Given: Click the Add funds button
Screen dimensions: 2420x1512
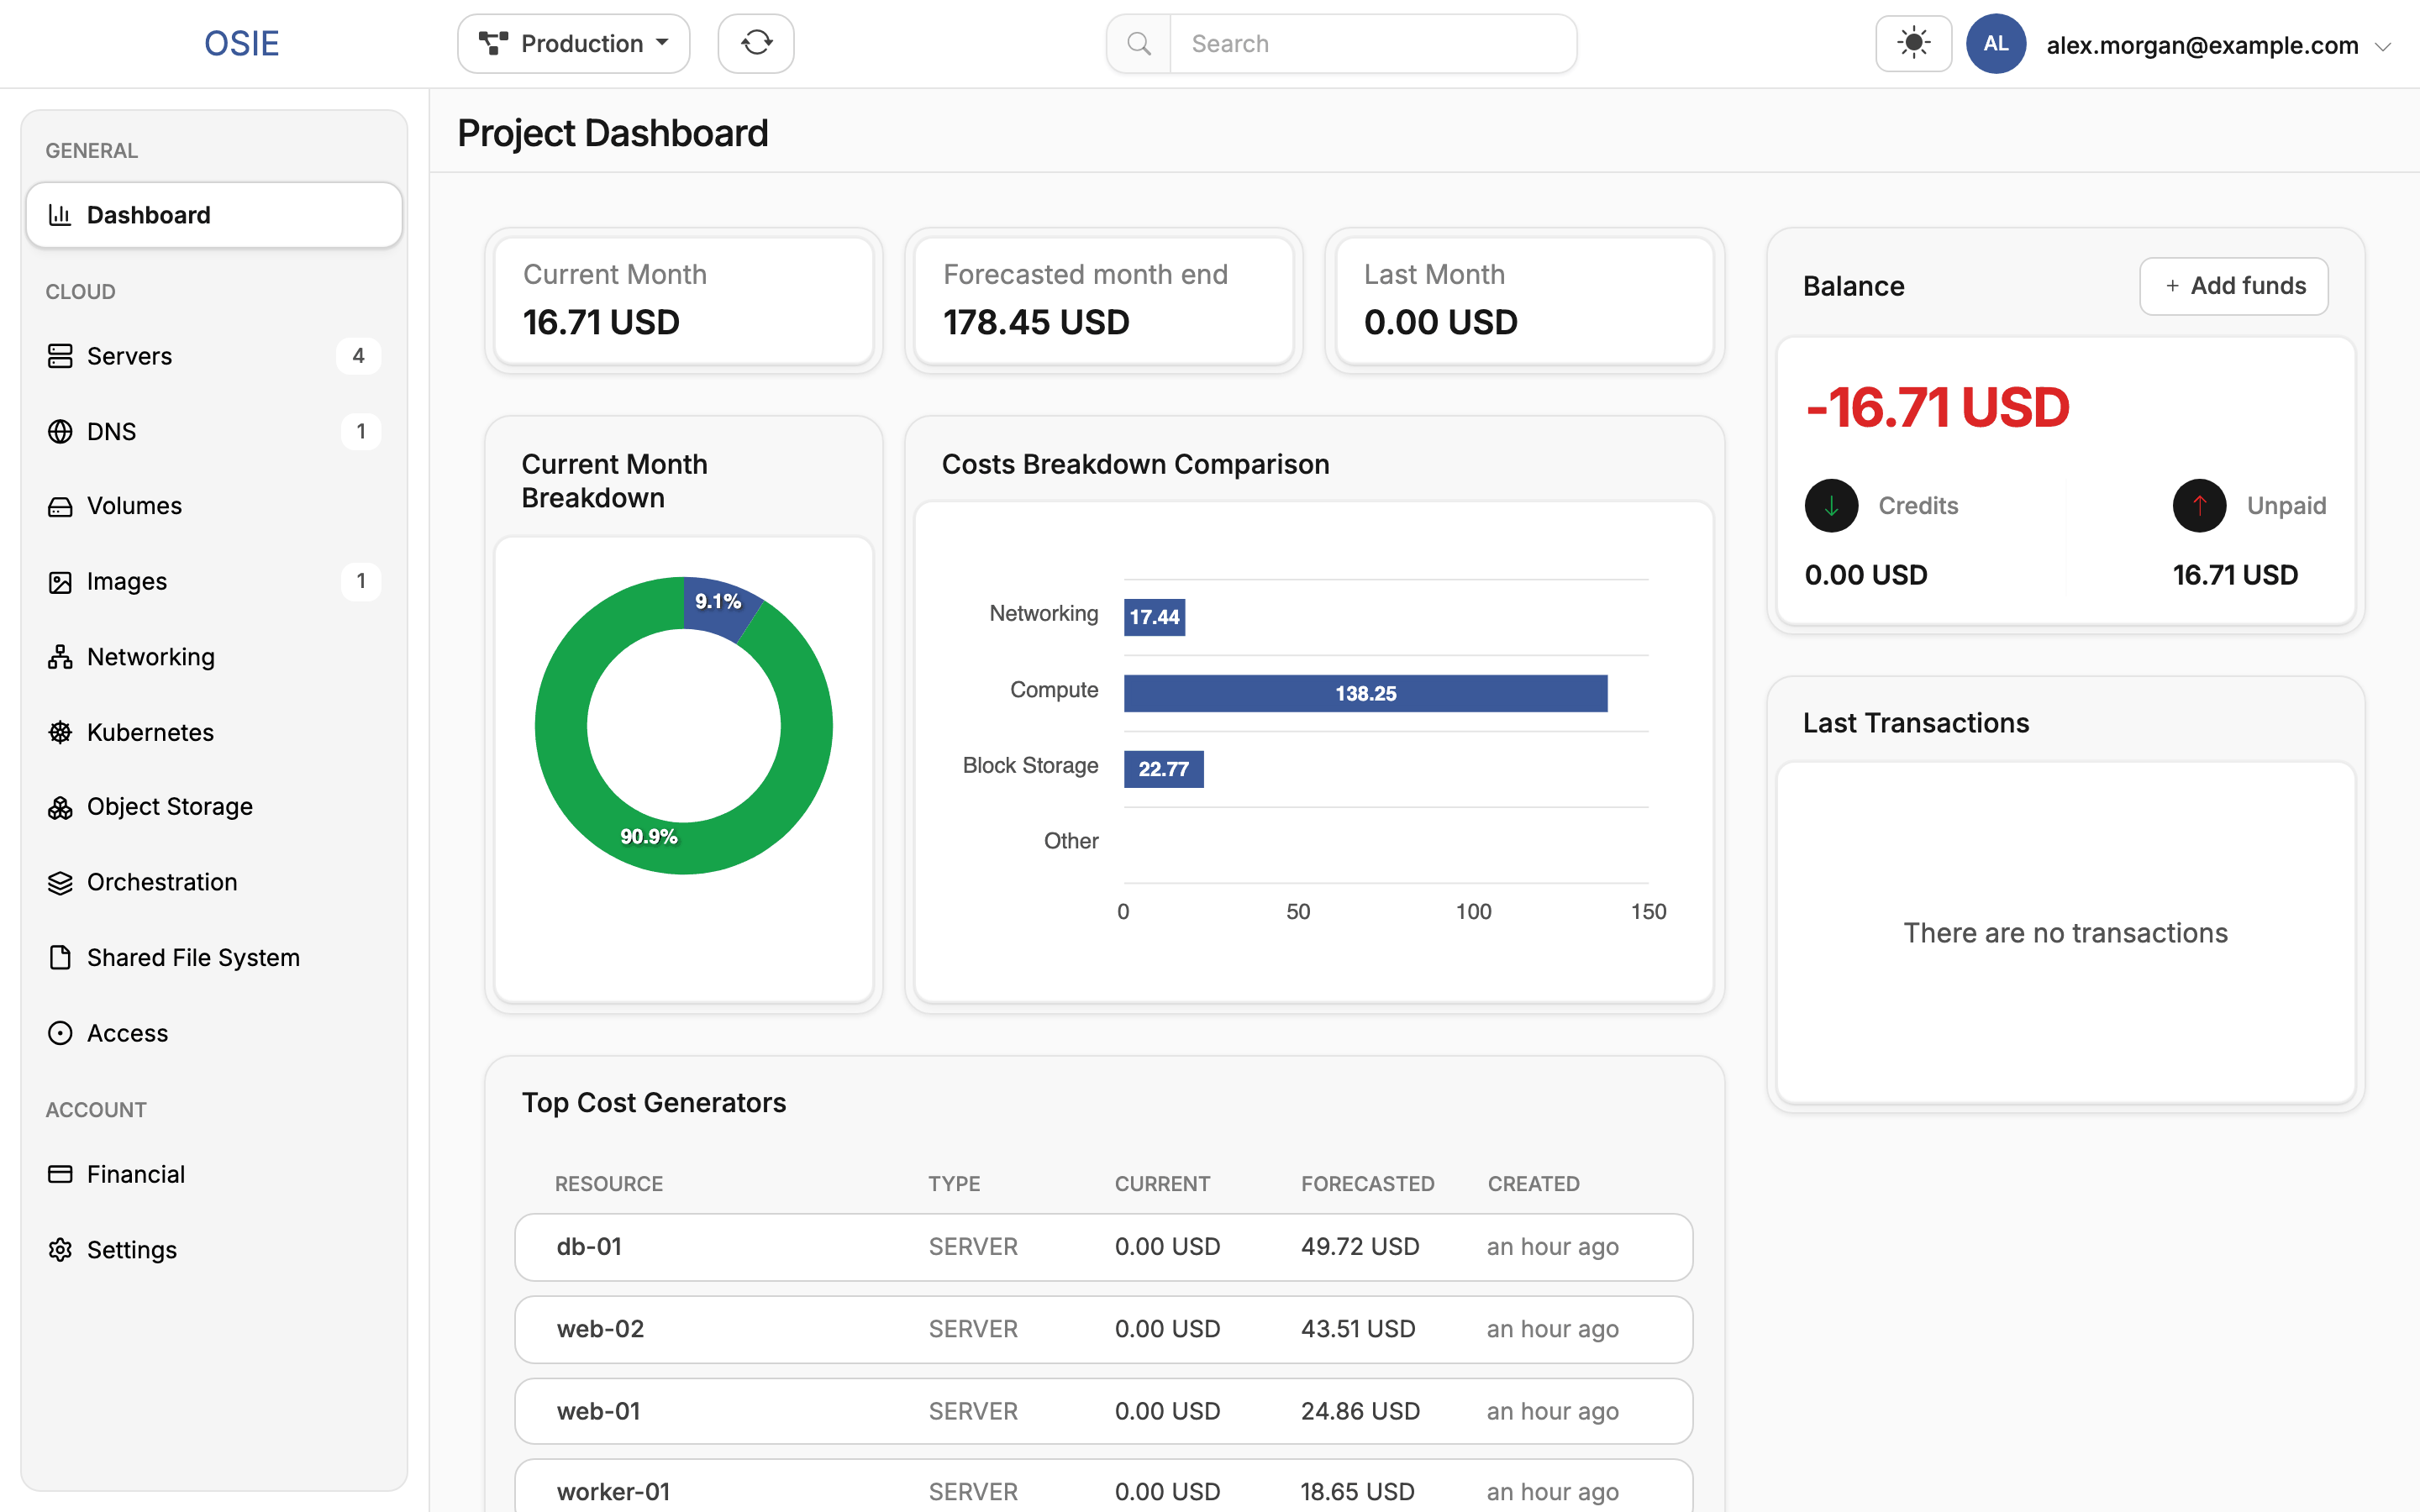Looking at the screenshot, I should click(2234, 286).
